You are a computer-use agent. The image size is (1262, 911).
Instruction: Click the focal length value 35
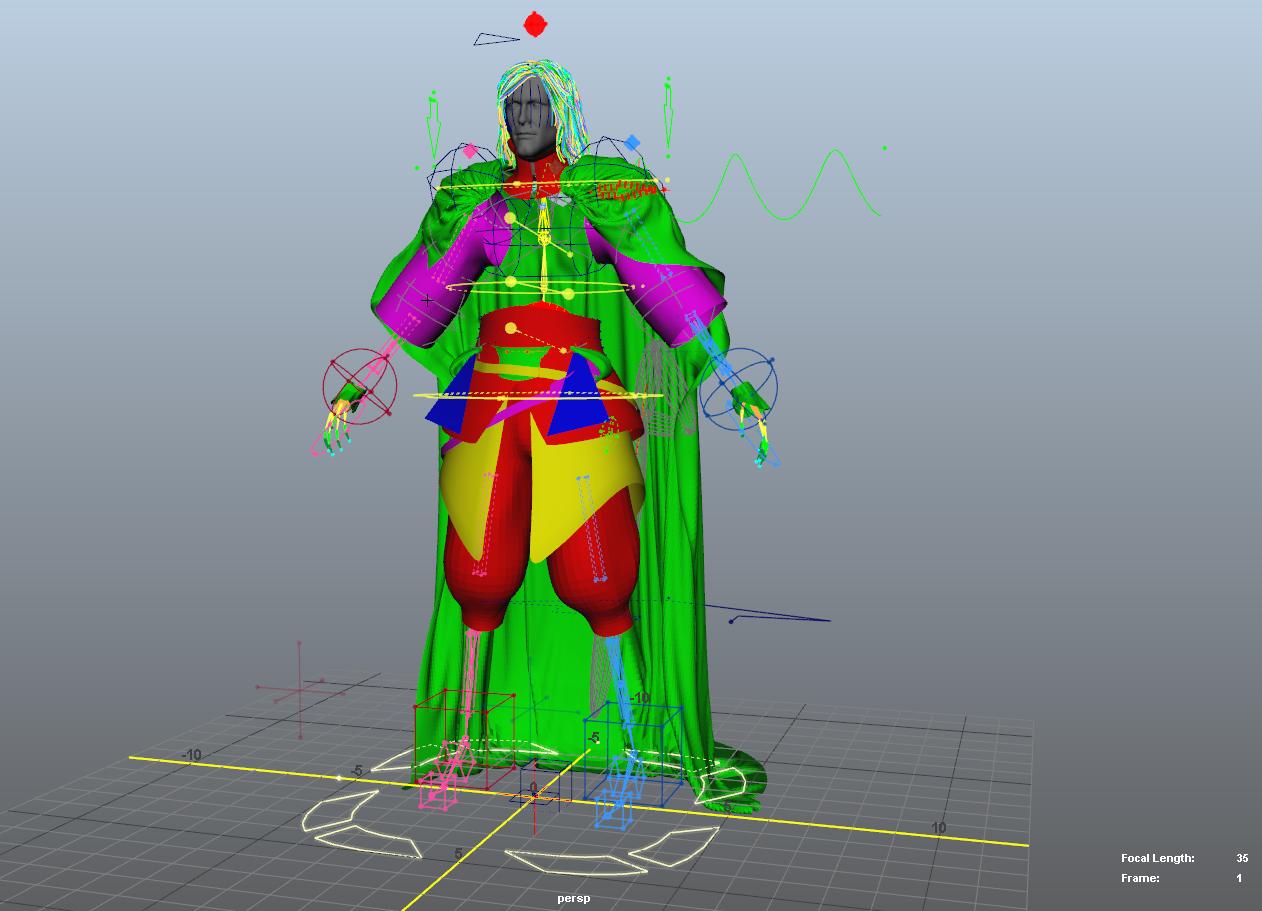(1242, 858)
